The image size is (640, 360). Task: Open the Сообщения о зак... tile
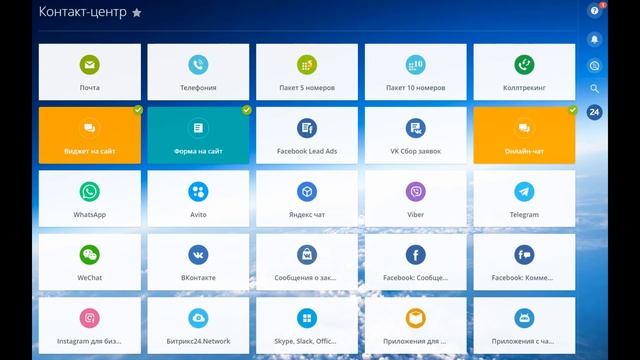pos(307,262)
